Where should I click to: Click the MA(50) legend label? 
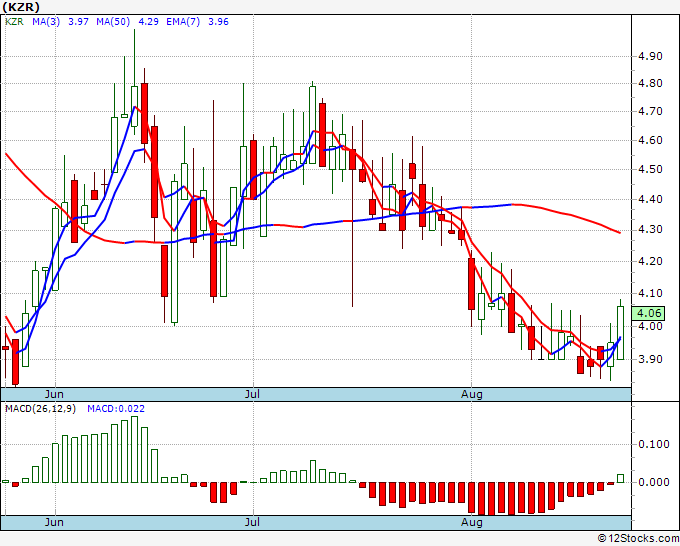click(113, 22)
